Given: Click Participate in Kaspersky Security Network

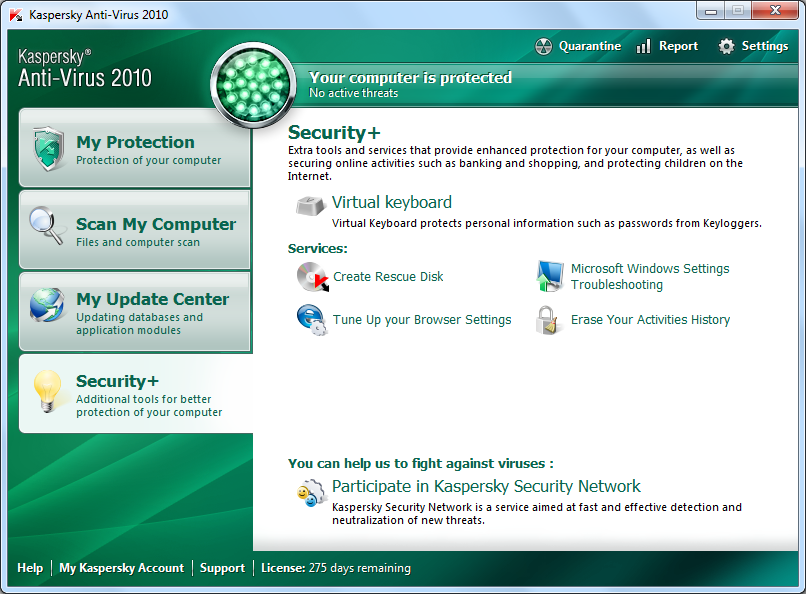Looking at the screenshot, I should [x=486, y=486].
